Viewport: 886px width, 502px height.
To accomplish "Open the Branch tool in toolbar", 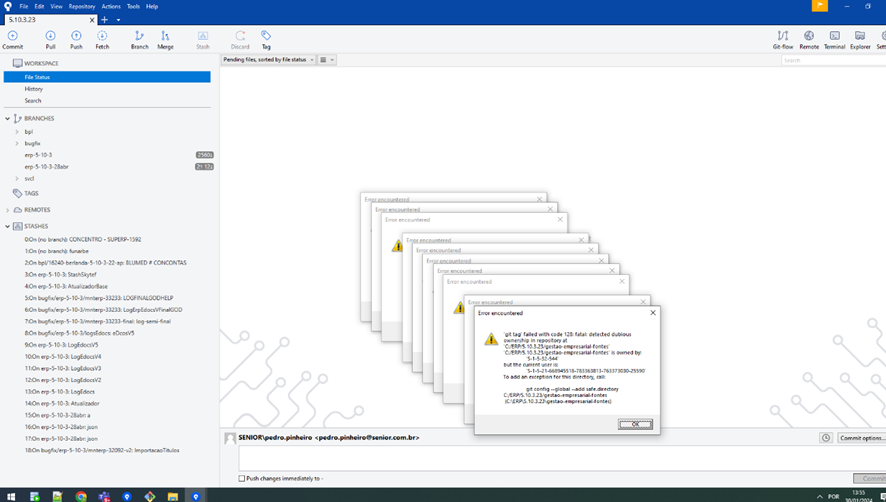I will point(140,40).
